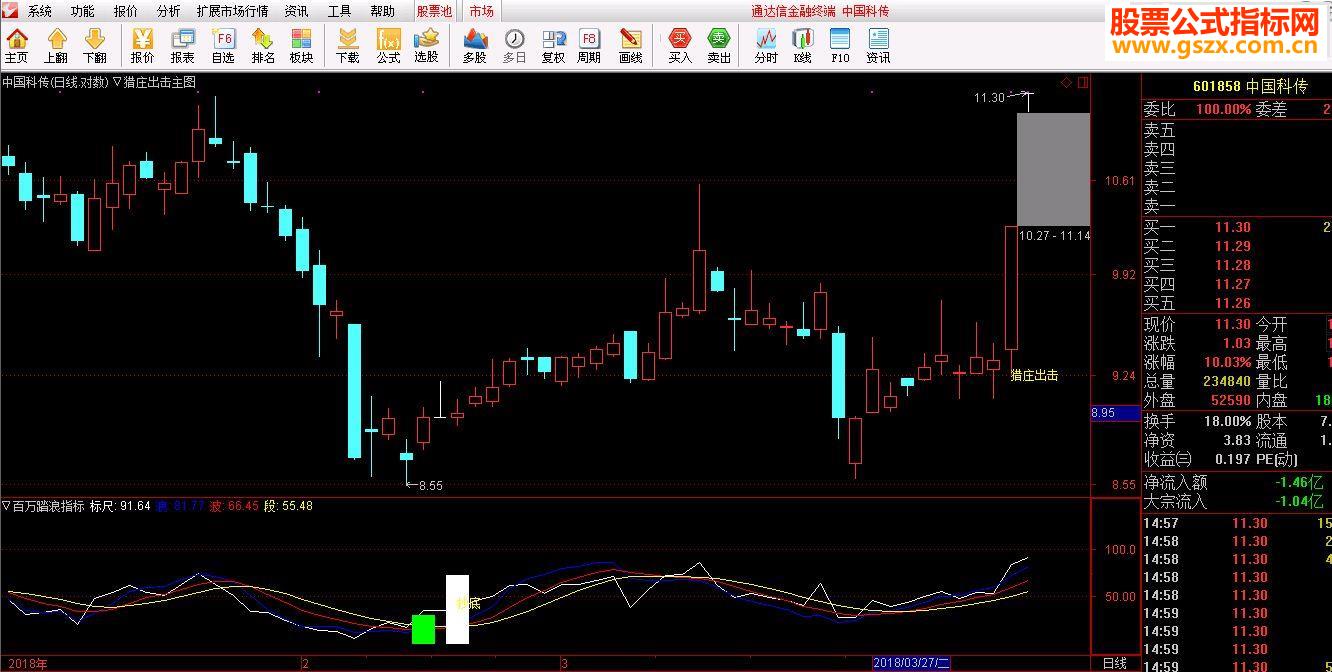Open the 分析 menu
The width and height of the screenshot is (1332, 672).
[x=169, y=11]
